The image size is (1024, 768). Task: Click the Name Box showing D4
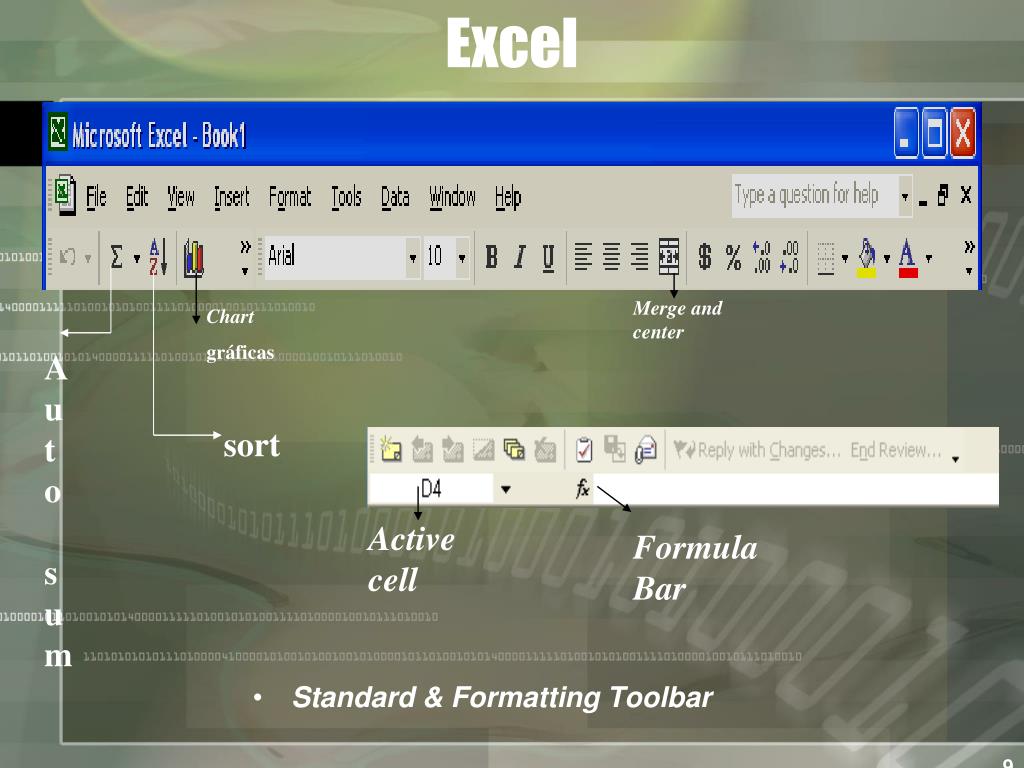tap(432, 488)
